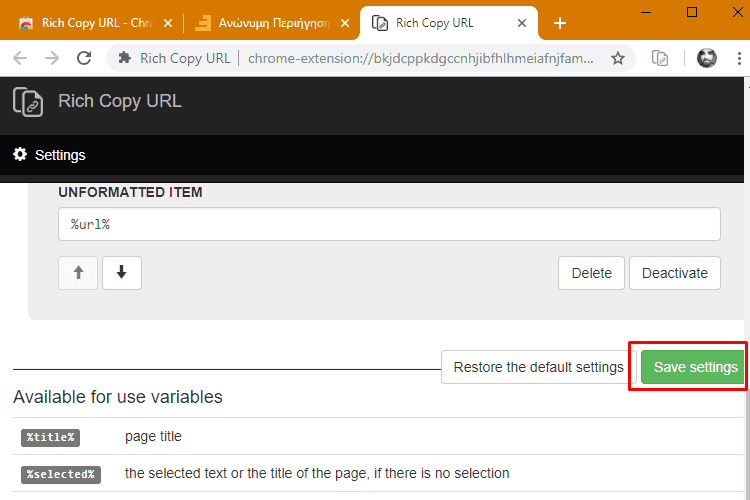Maximize the browser window
This screenshot has height=500, width=750.
692,12
